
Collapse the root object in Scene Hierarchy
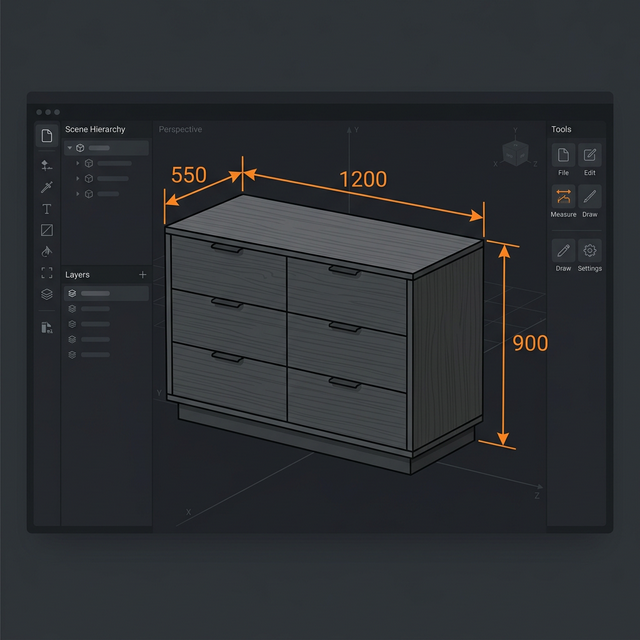(x=69, y=148)
